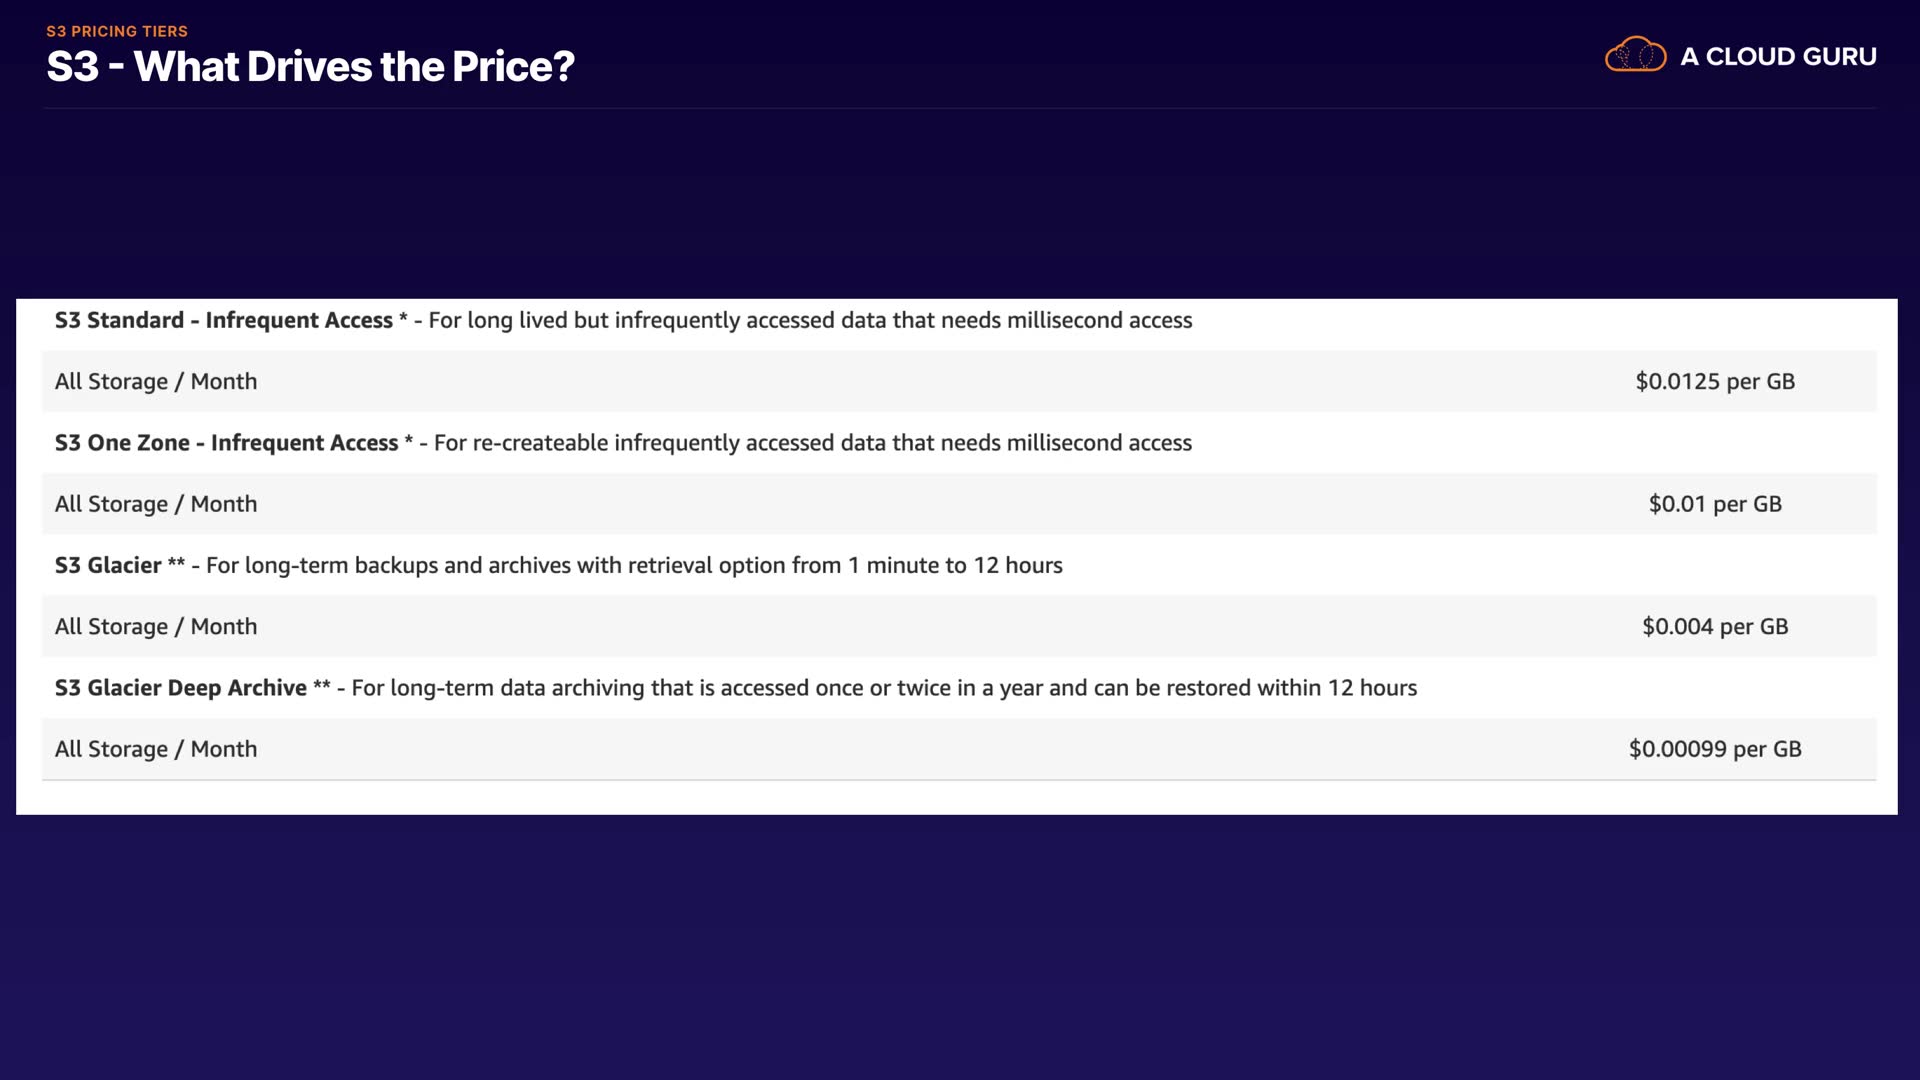Select the "S3 Glacier Deep Archive" heading
1920x1080 pixels.
[181, 688]
